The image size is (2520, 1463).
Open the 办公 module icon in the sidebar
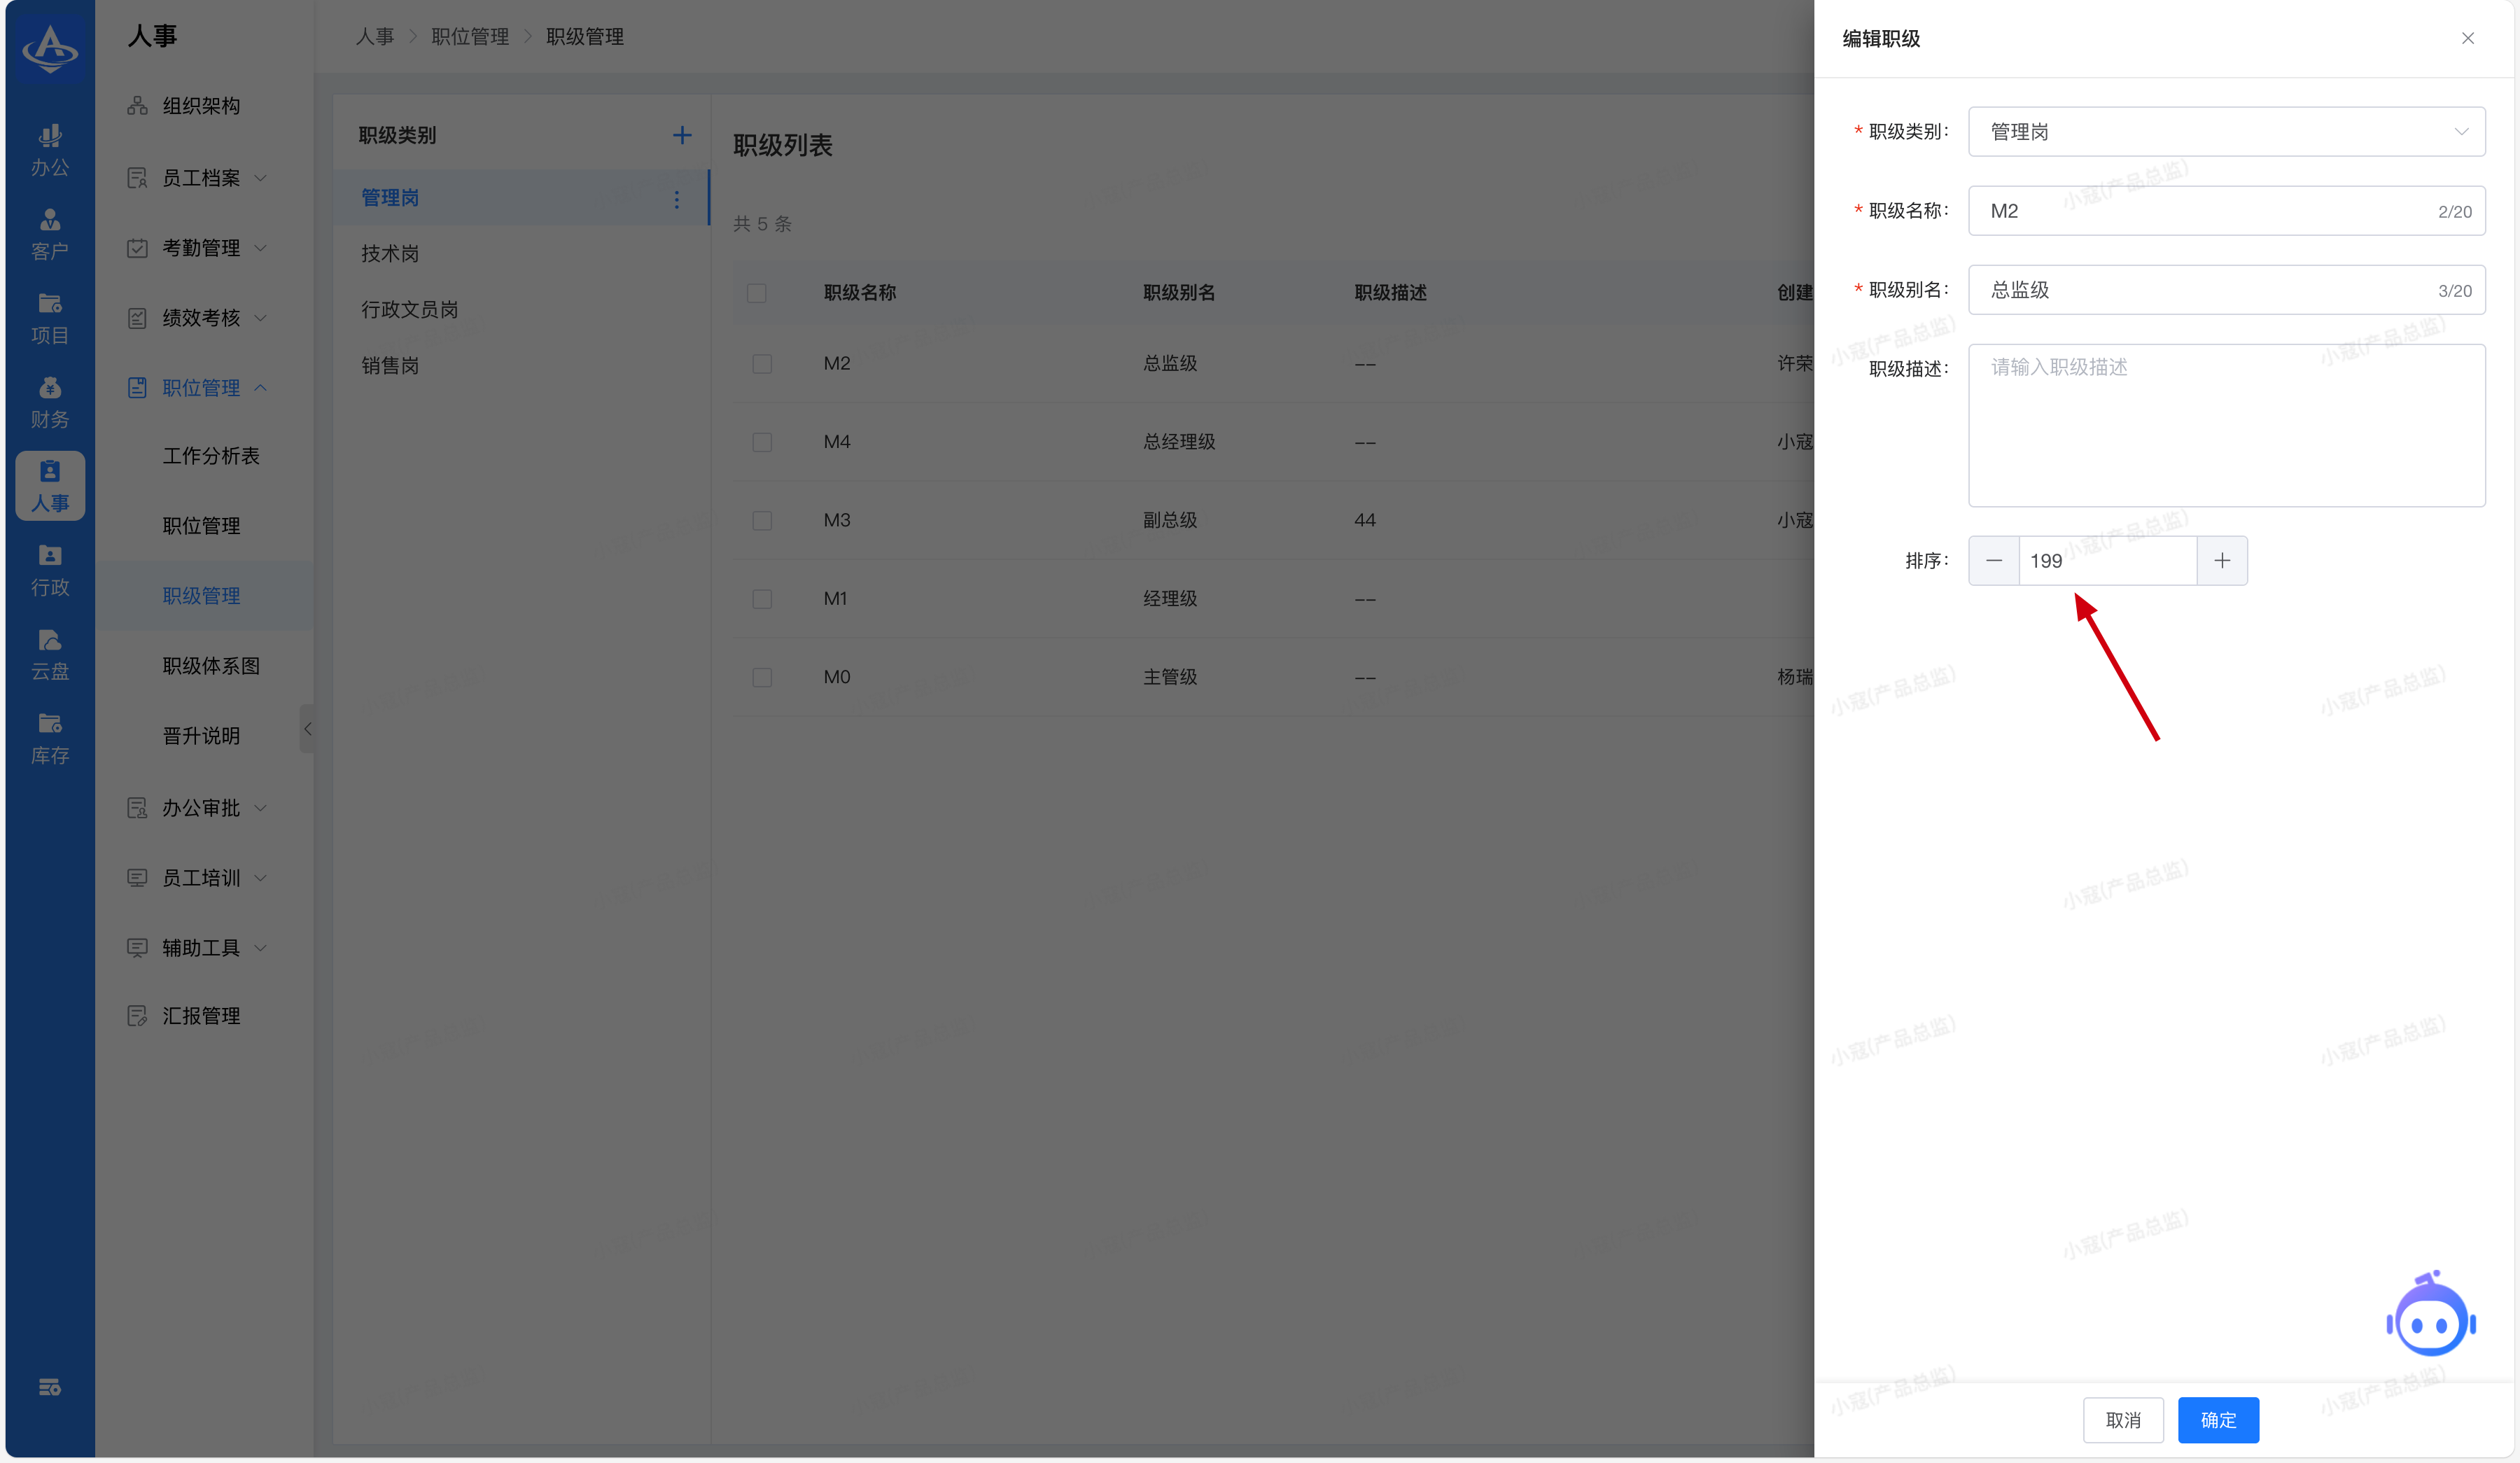click(49, 149)
